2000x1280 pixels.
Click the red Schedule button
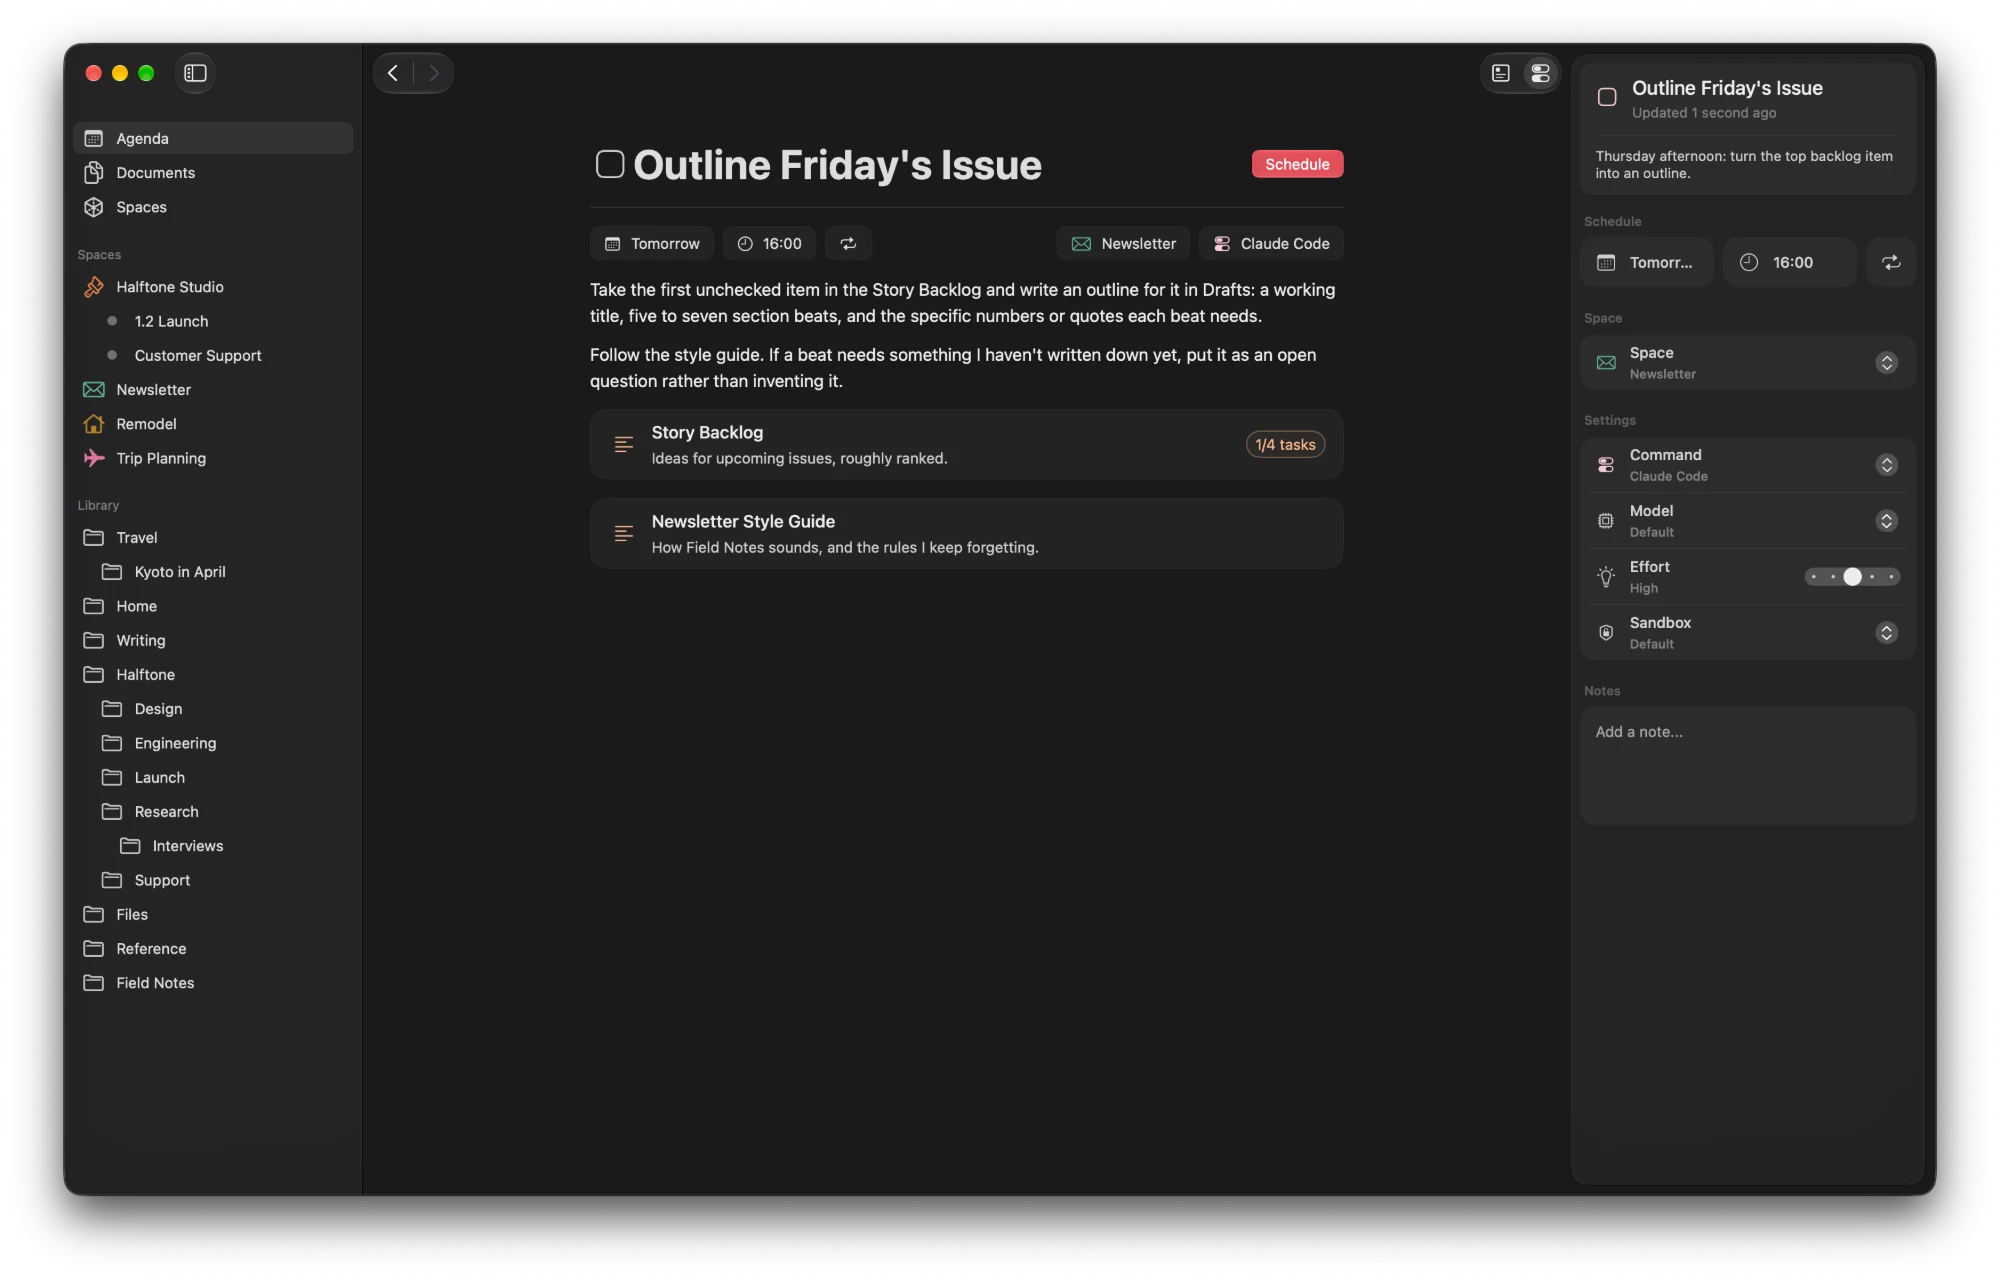(1297, 164)
